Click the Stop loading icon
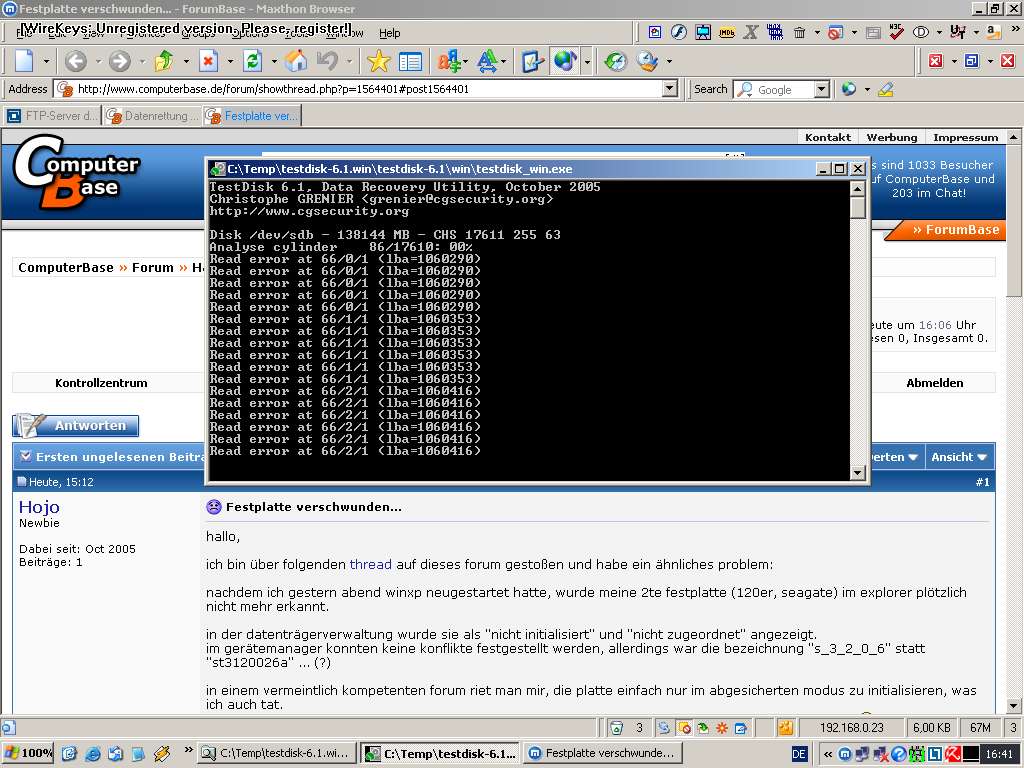Viewport: 1024px width, 768px height. tap(208, 61)
